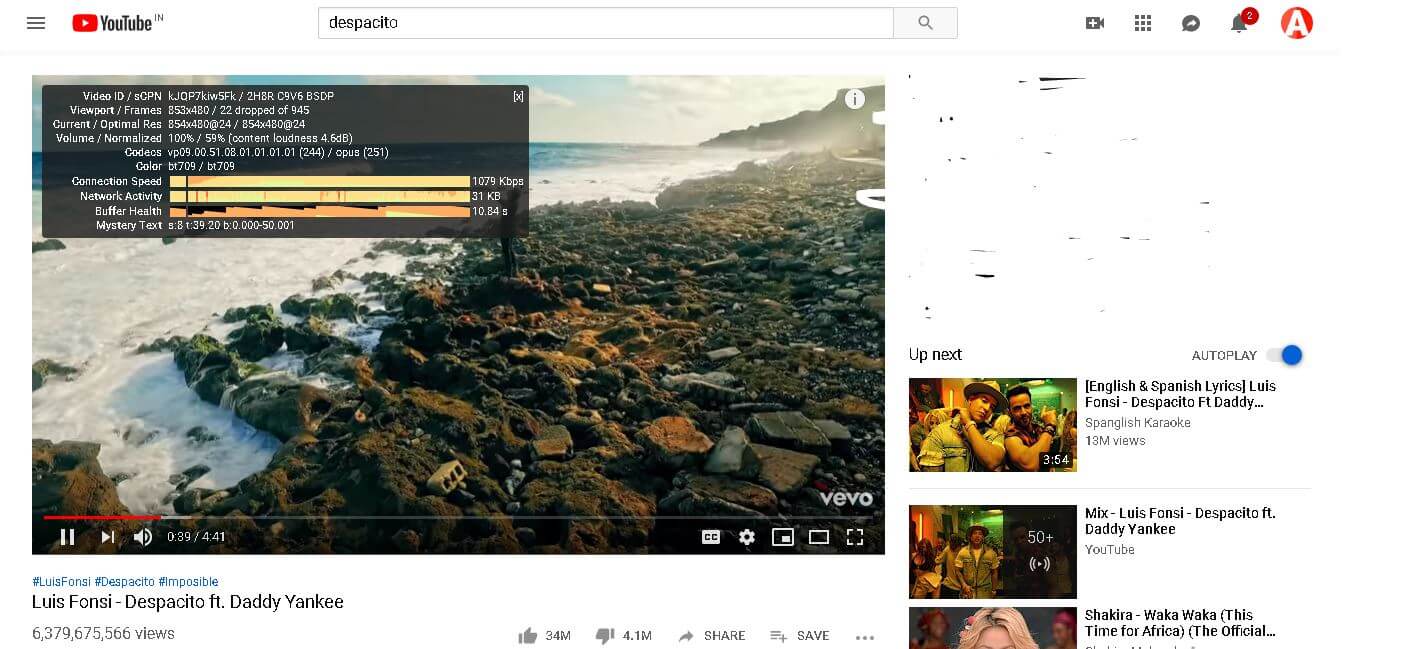Viewport: 1420px width, 649px height.
Task: Show video info card icon
Action: pos(855,98)
